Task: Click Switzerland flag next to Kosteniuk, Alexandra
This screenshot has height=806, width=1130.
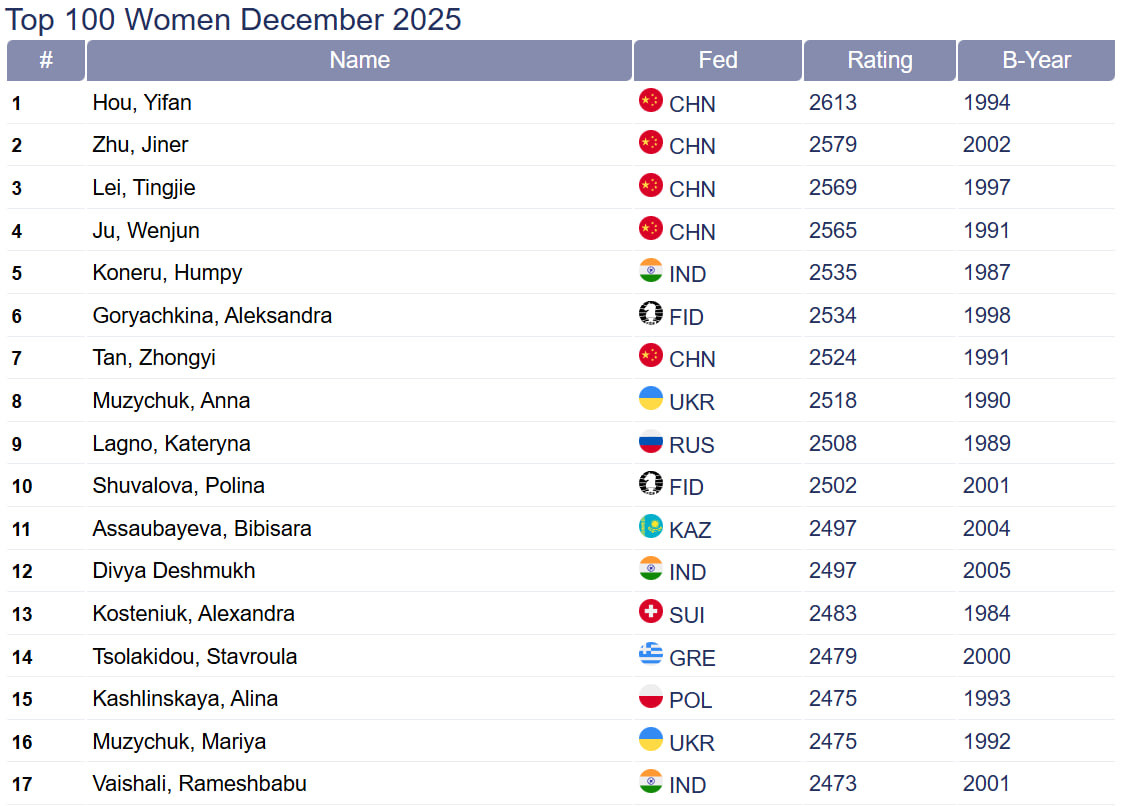Action: 651,611
